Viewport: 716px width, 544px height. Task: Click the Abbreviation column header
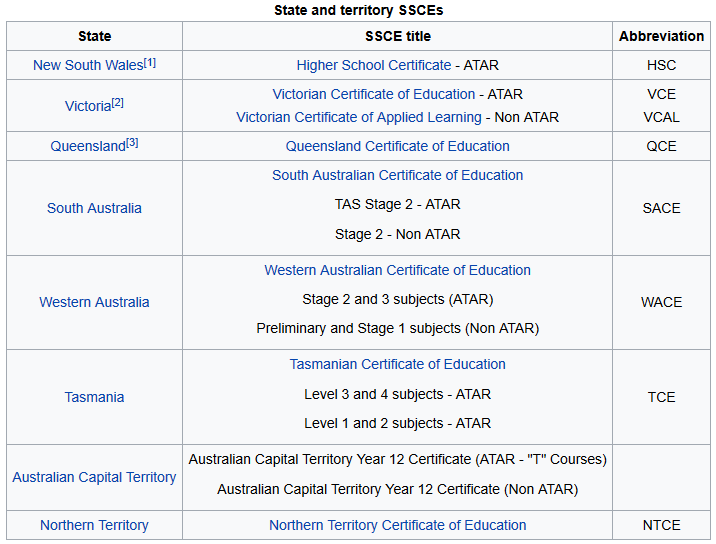pyautogui.click(x=661, y=36)
